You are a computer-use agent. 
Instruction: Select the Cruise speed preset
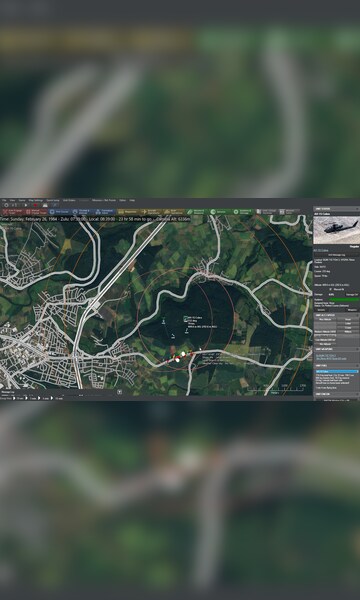tap(348, 328)
